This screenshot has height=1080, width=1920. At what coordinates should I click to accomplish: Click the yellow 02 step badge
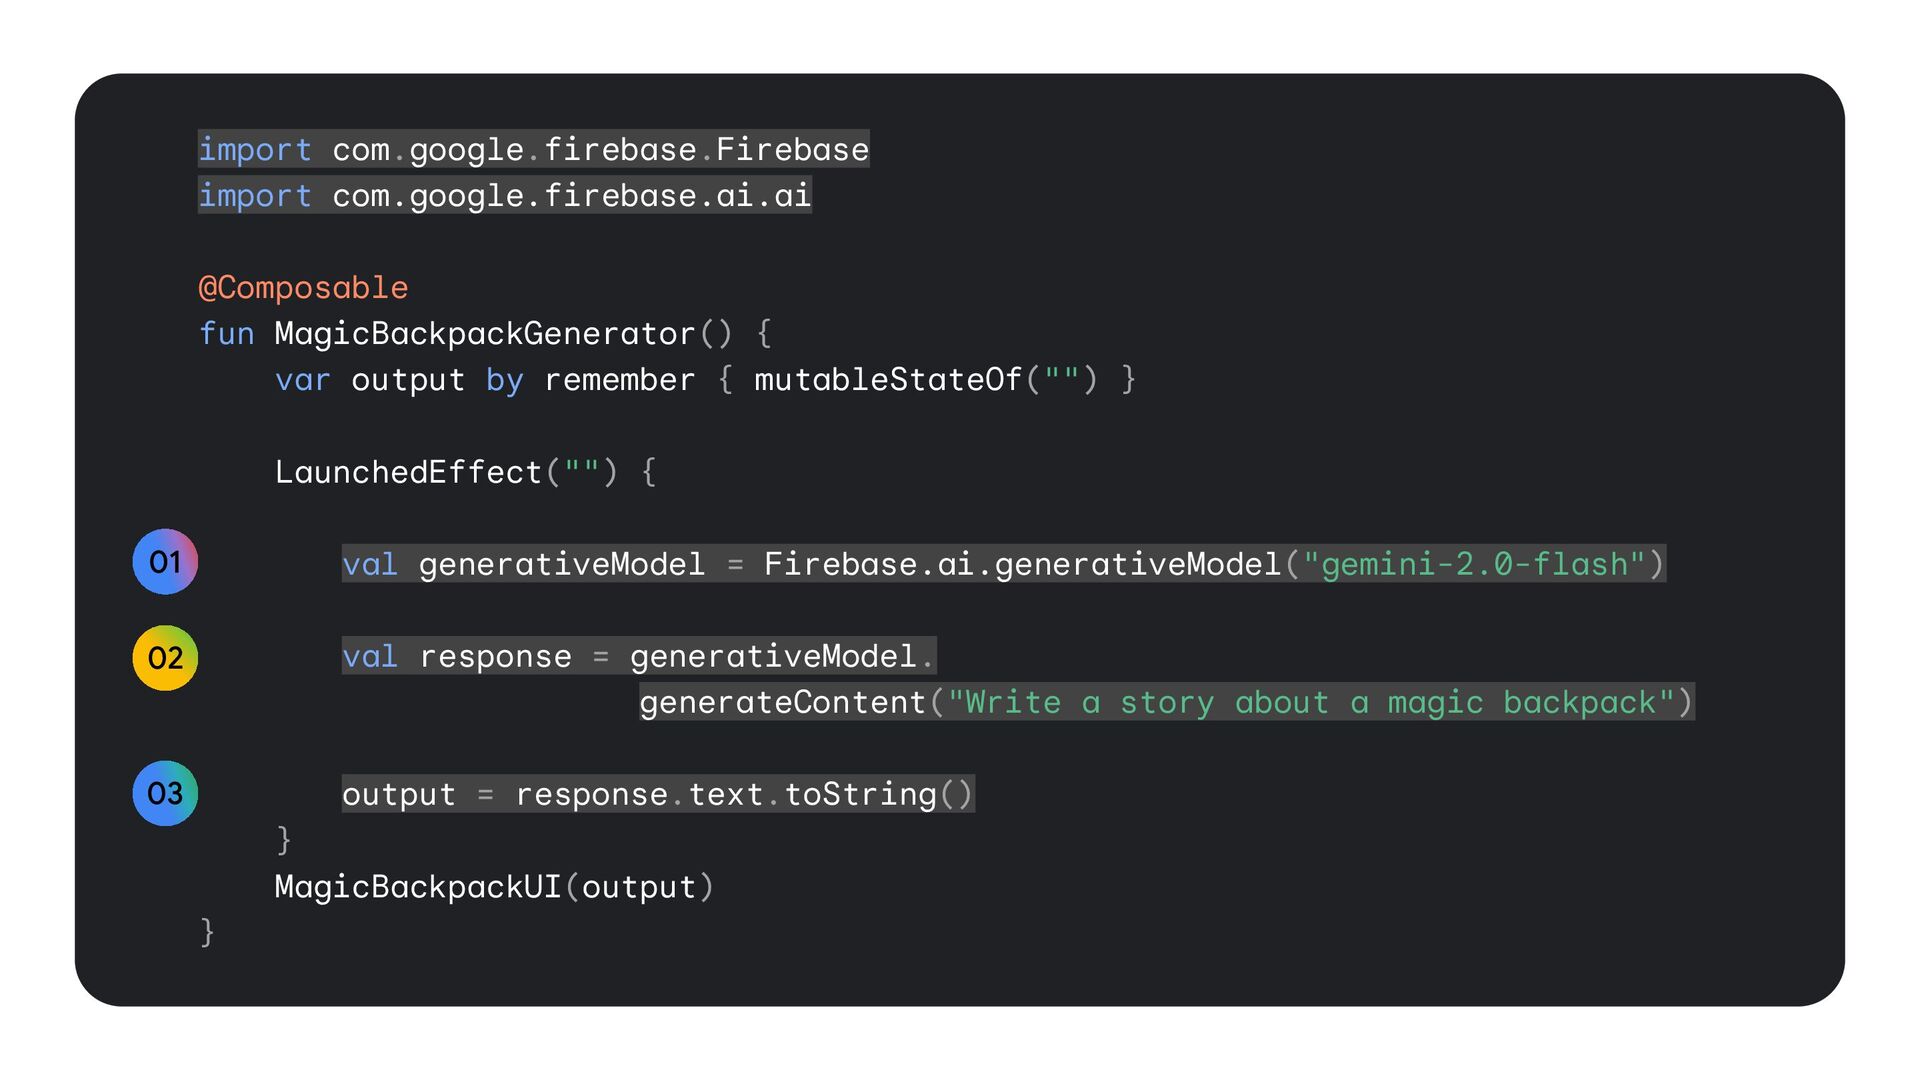(x=165, y=658)
